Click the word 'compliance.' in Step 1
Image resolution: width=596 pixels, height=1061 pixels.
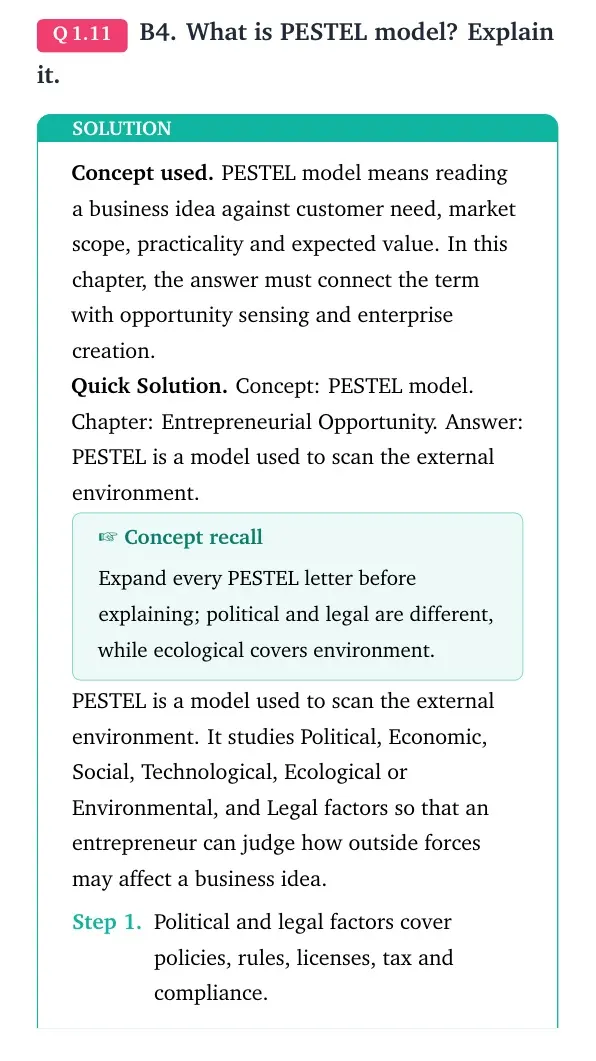211,993
